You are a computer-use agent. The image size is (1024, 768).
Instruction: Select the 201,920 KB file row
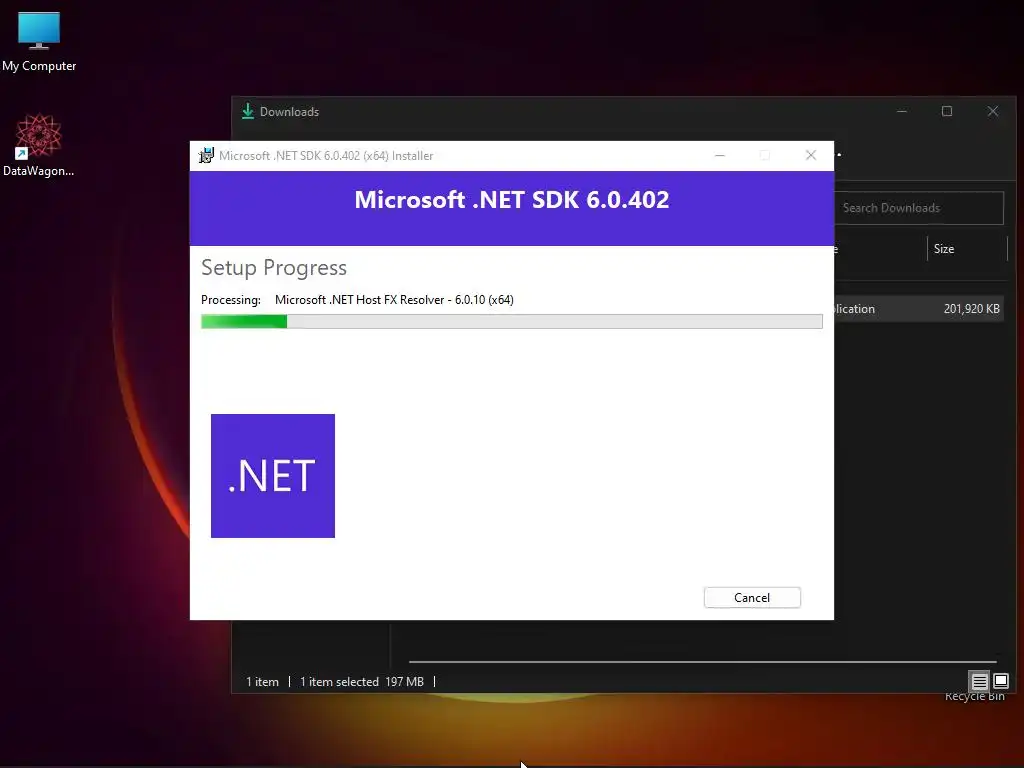(x=919, y=309)
